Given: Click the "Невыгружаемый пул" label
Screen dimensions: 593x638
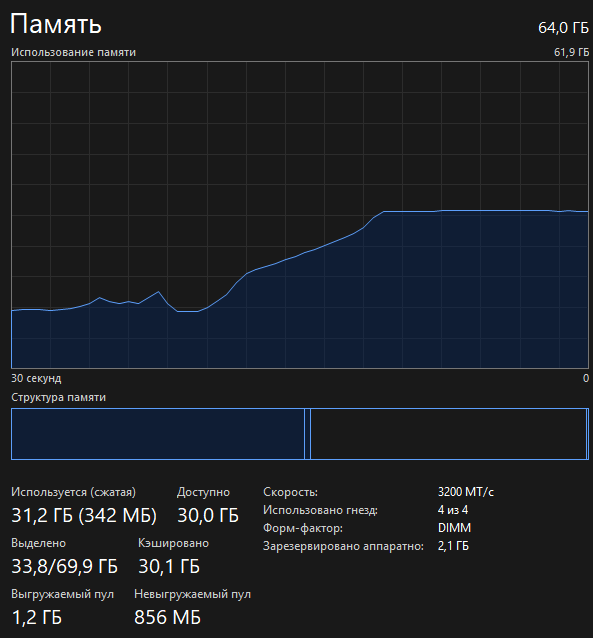Looking at the screenshot, I should (193, 594).
